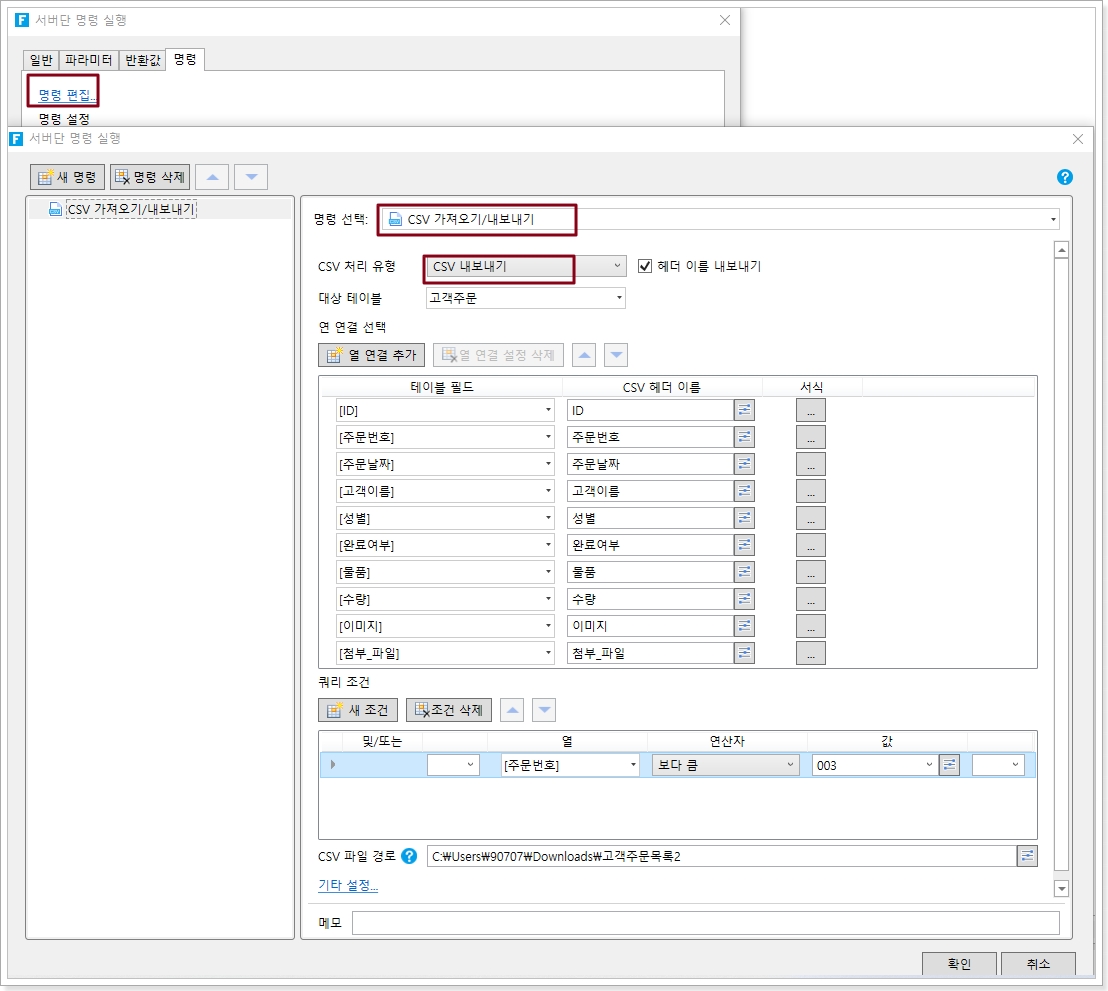1108x991 pixels.
Task: Click the binding icon beside CSV 파일 경로 field
Action: 1027,856
